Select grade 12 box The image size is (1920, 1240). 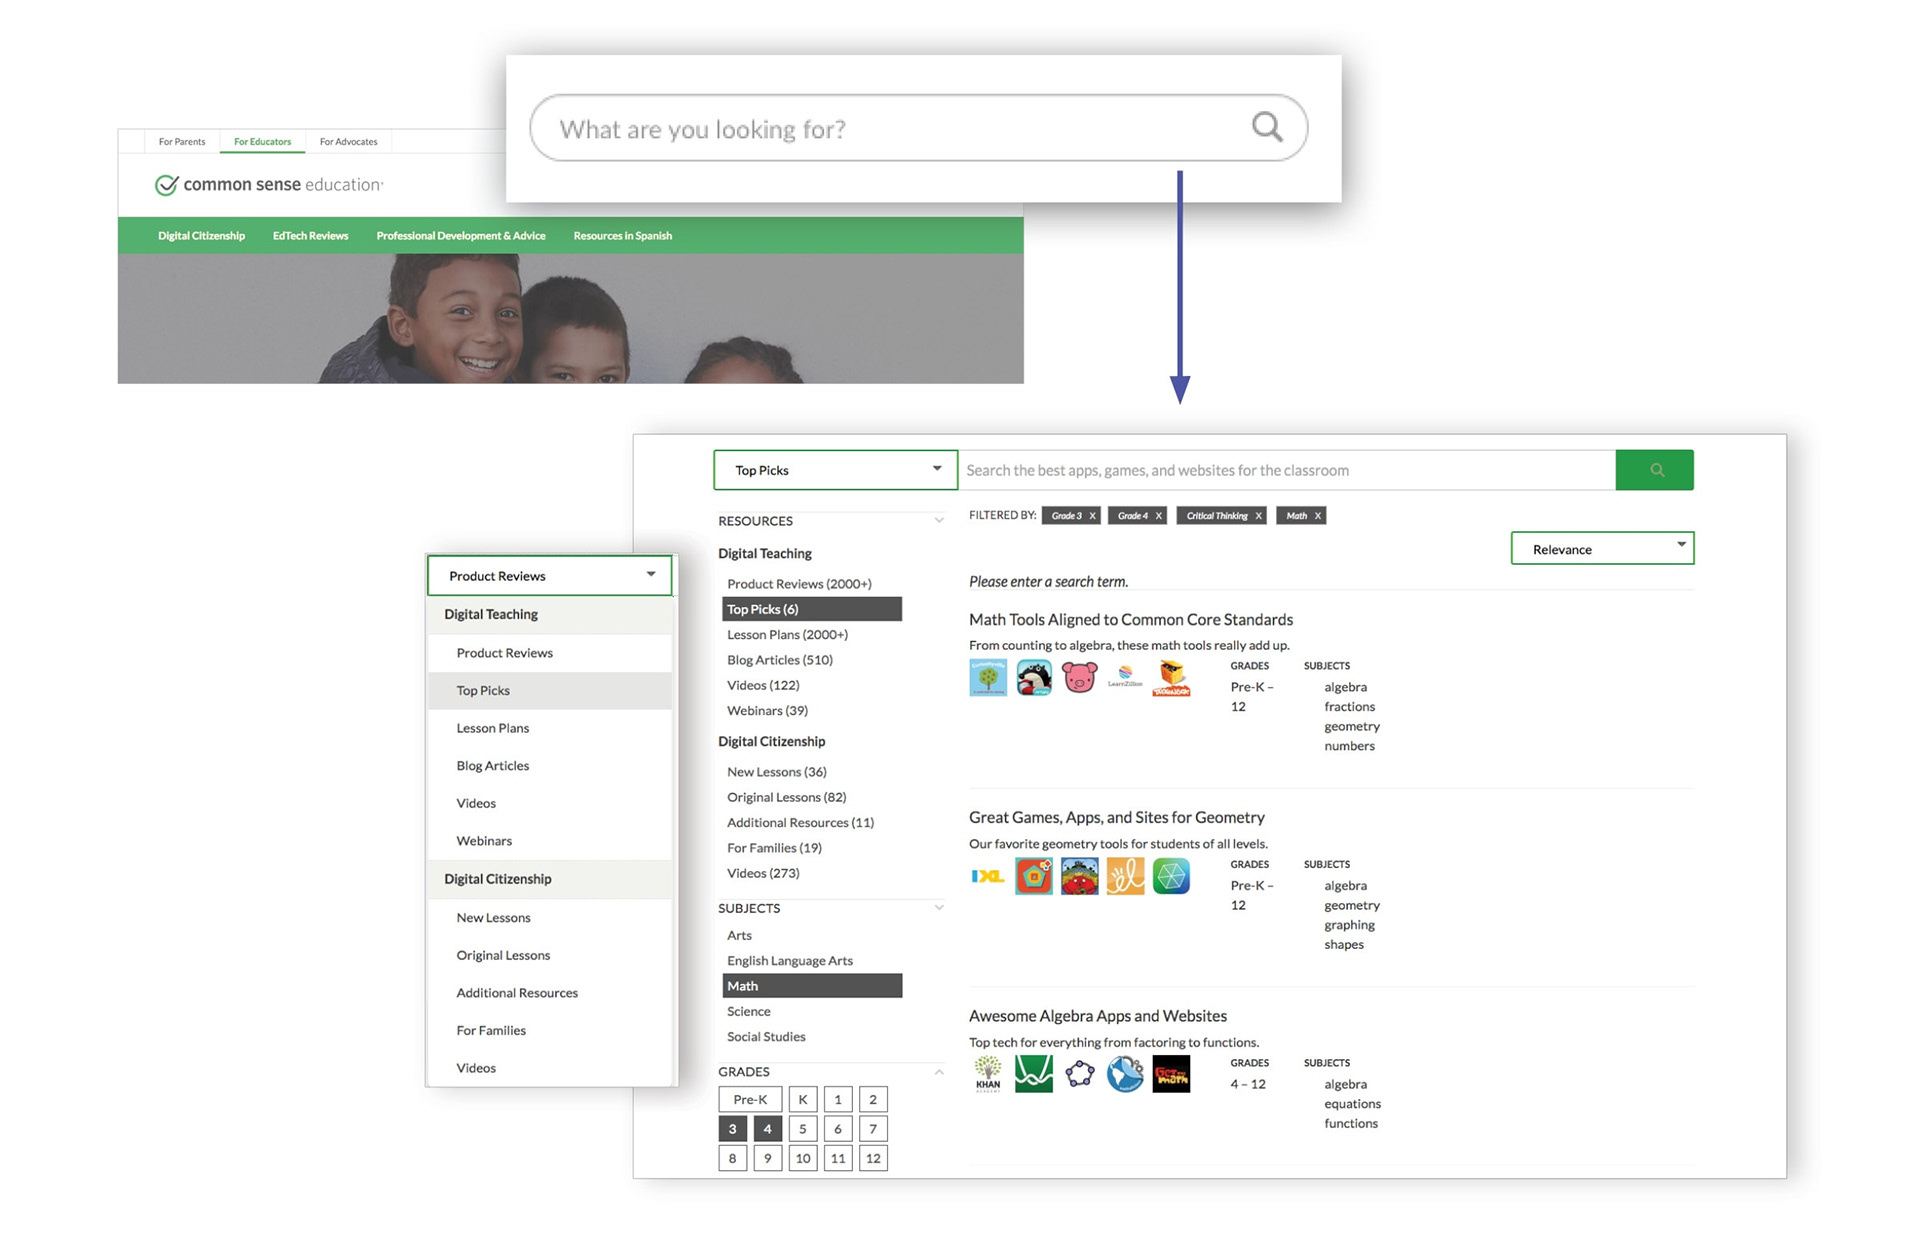tap(873, 1158)
